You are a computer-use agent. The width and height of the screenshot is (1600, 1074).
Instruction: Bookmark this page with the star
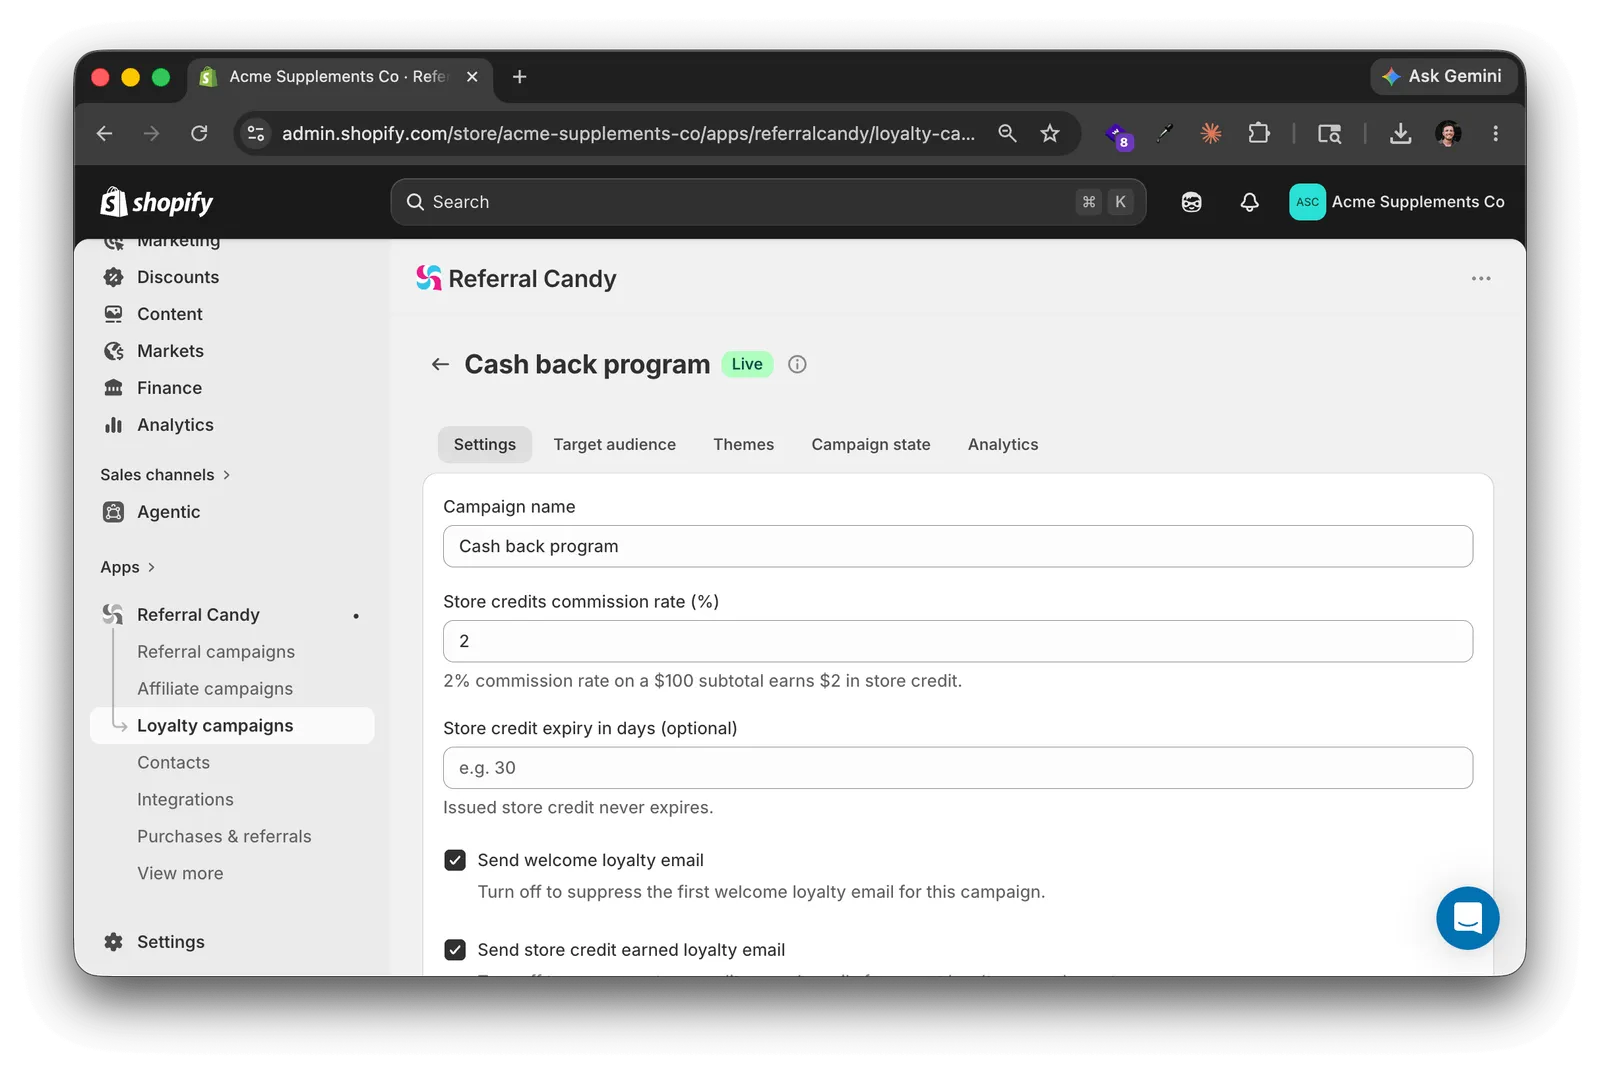pos(1049,133)
